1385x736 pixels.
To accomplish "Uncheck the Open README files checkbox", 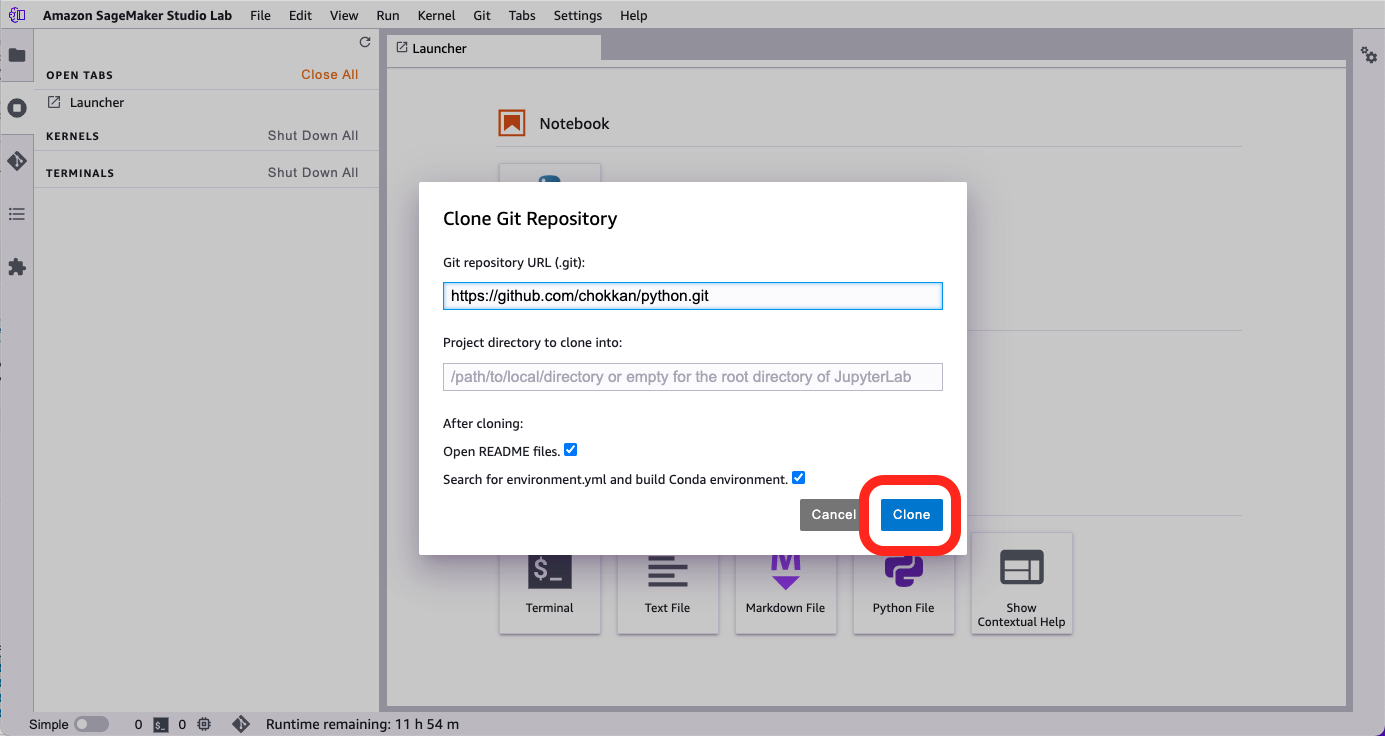I will point(571,450).
